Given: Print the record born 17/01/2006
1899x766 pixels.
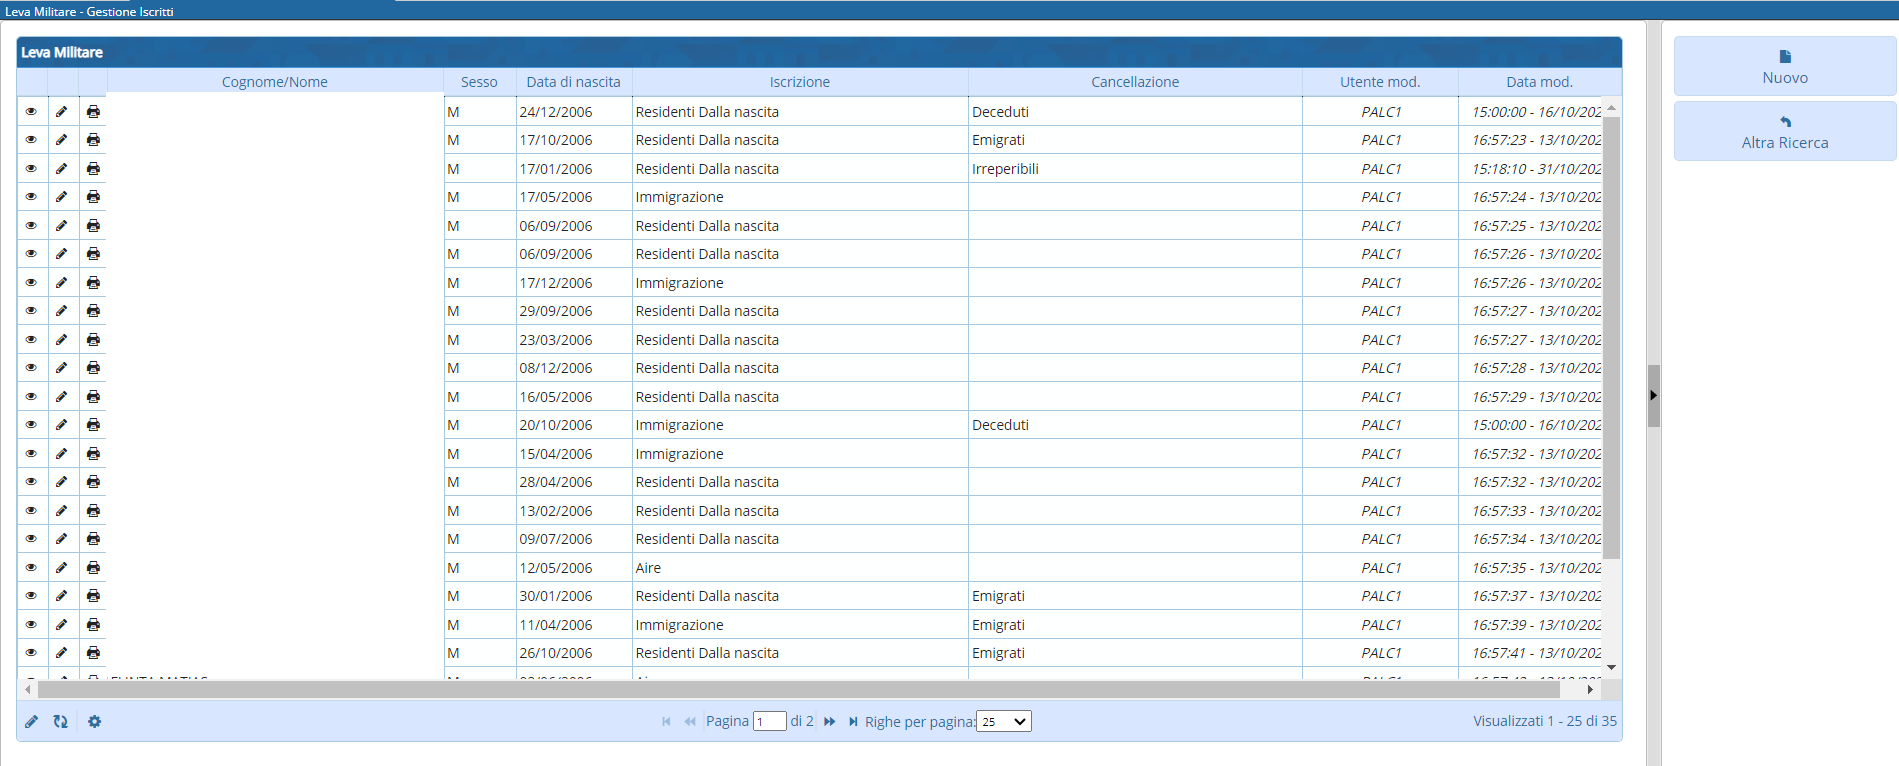Looking at the screenshot, I should click(93, 169).
